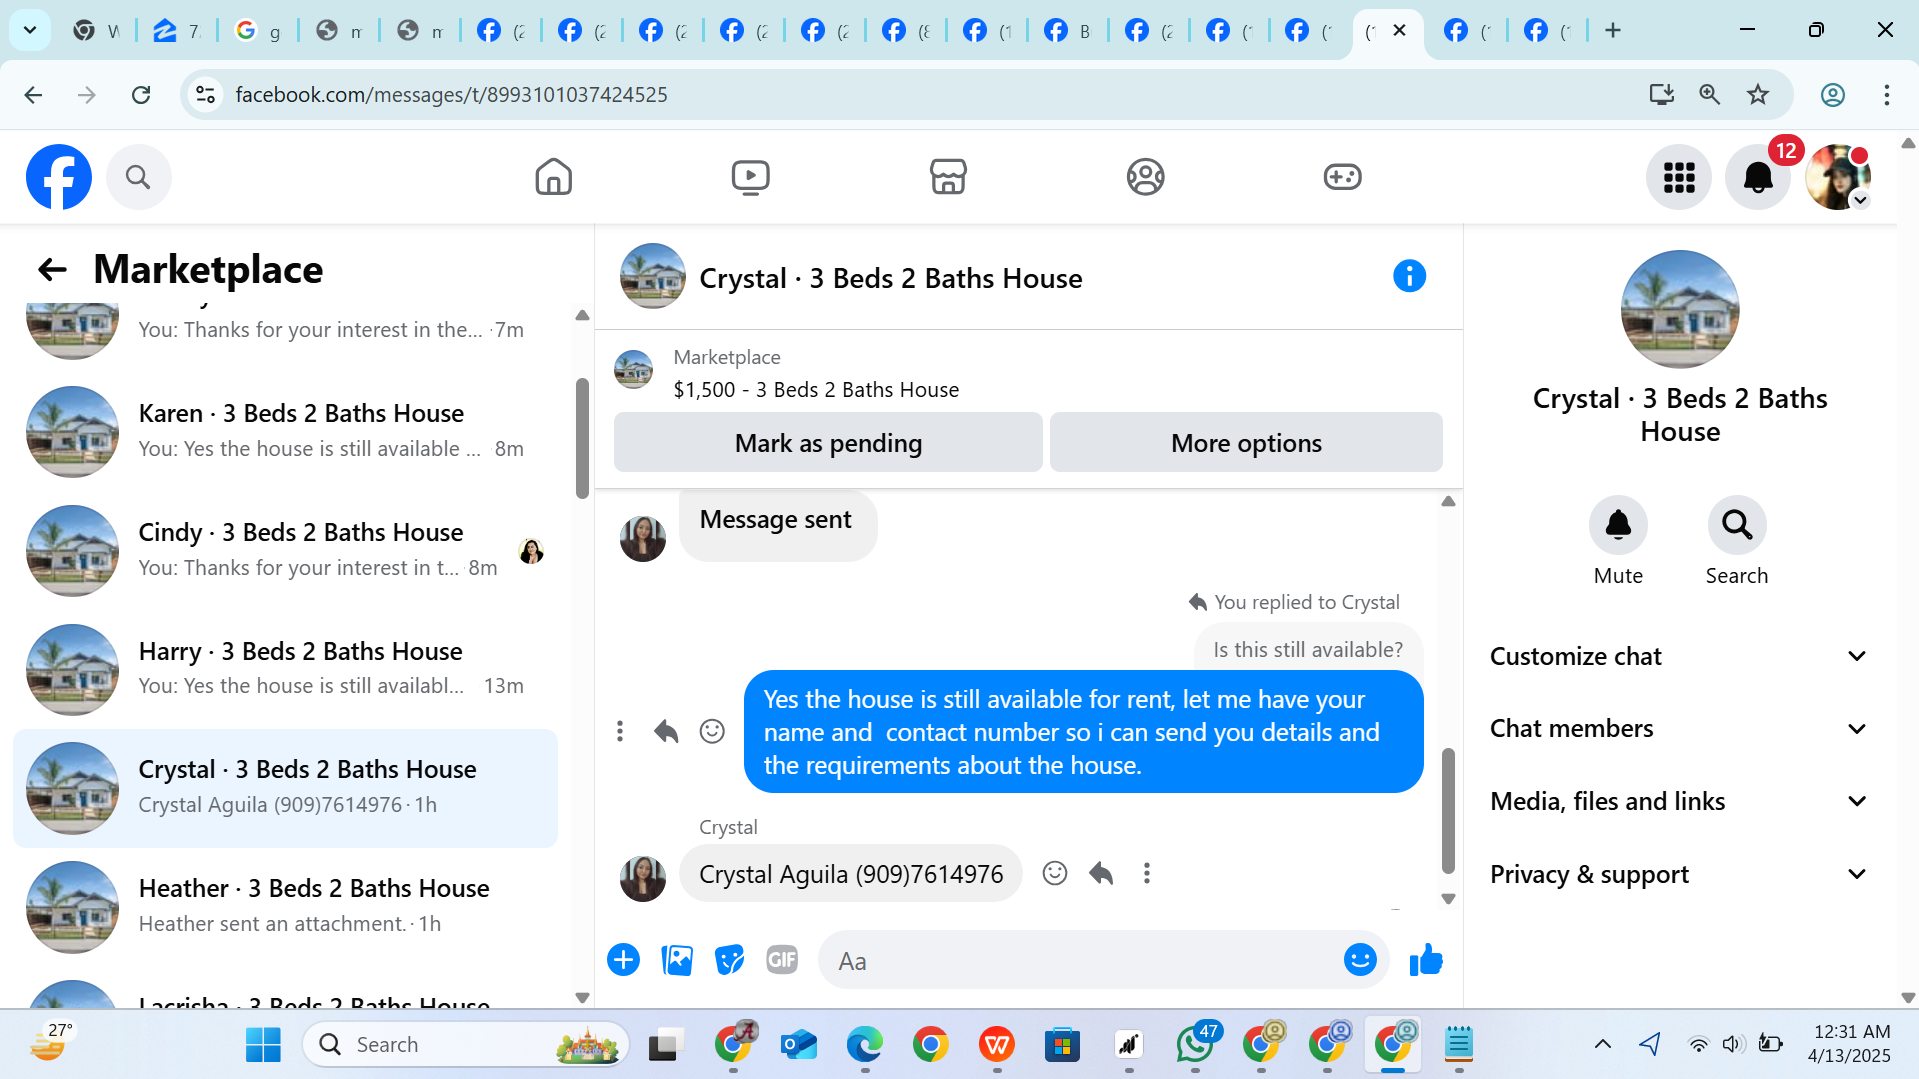Open more menu for Crystal Aguila message
Image resolution: width=1919 pixels, height=1079 pixels.
point(1147,873)
